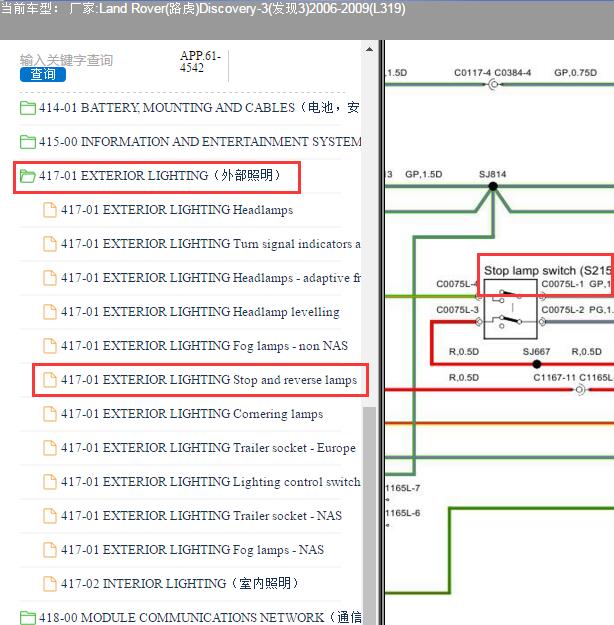Open Turn signal indicators diagram
614x625 pixels.
click(x=211, y=244)
